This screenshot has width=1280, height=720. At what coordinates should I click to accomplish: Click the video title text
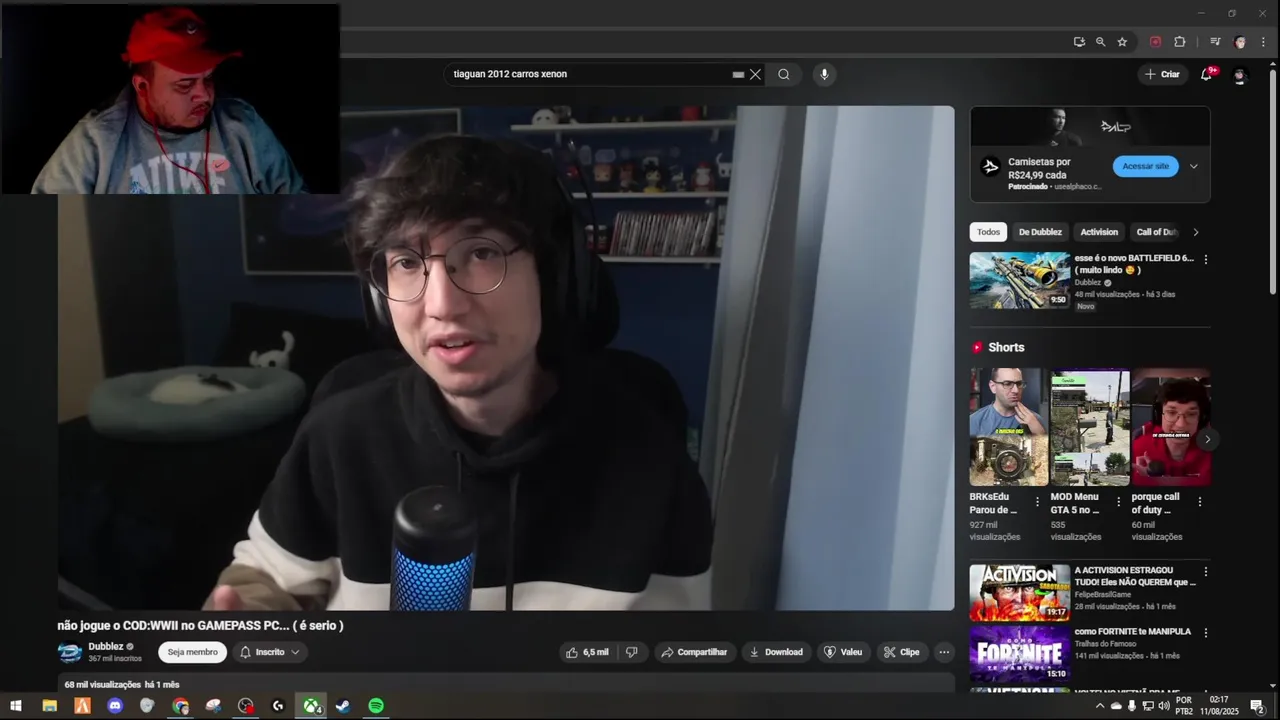200,625
